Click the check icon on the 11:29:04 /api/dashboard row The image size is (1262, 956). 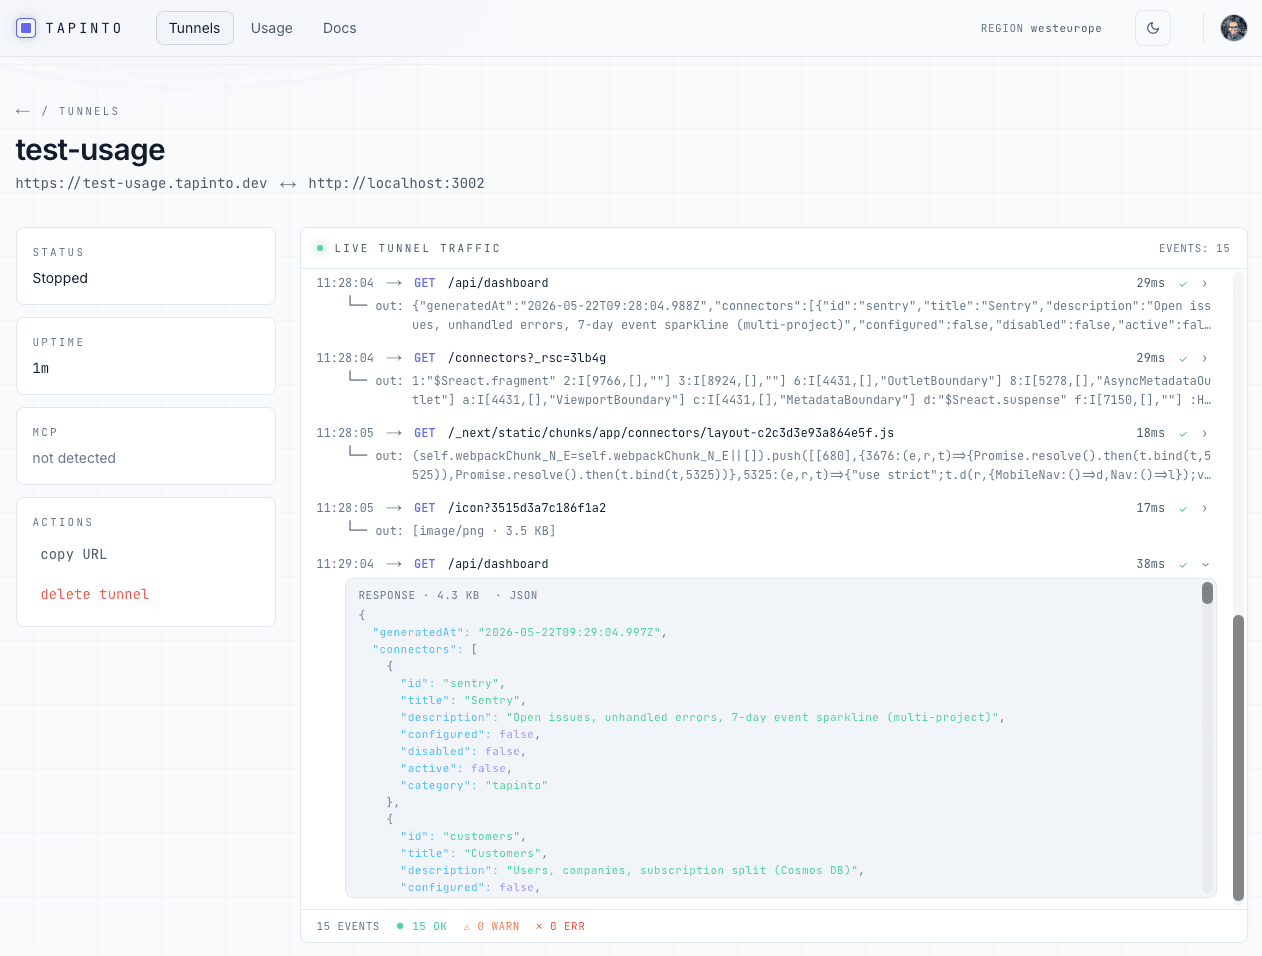(1183, 564)
